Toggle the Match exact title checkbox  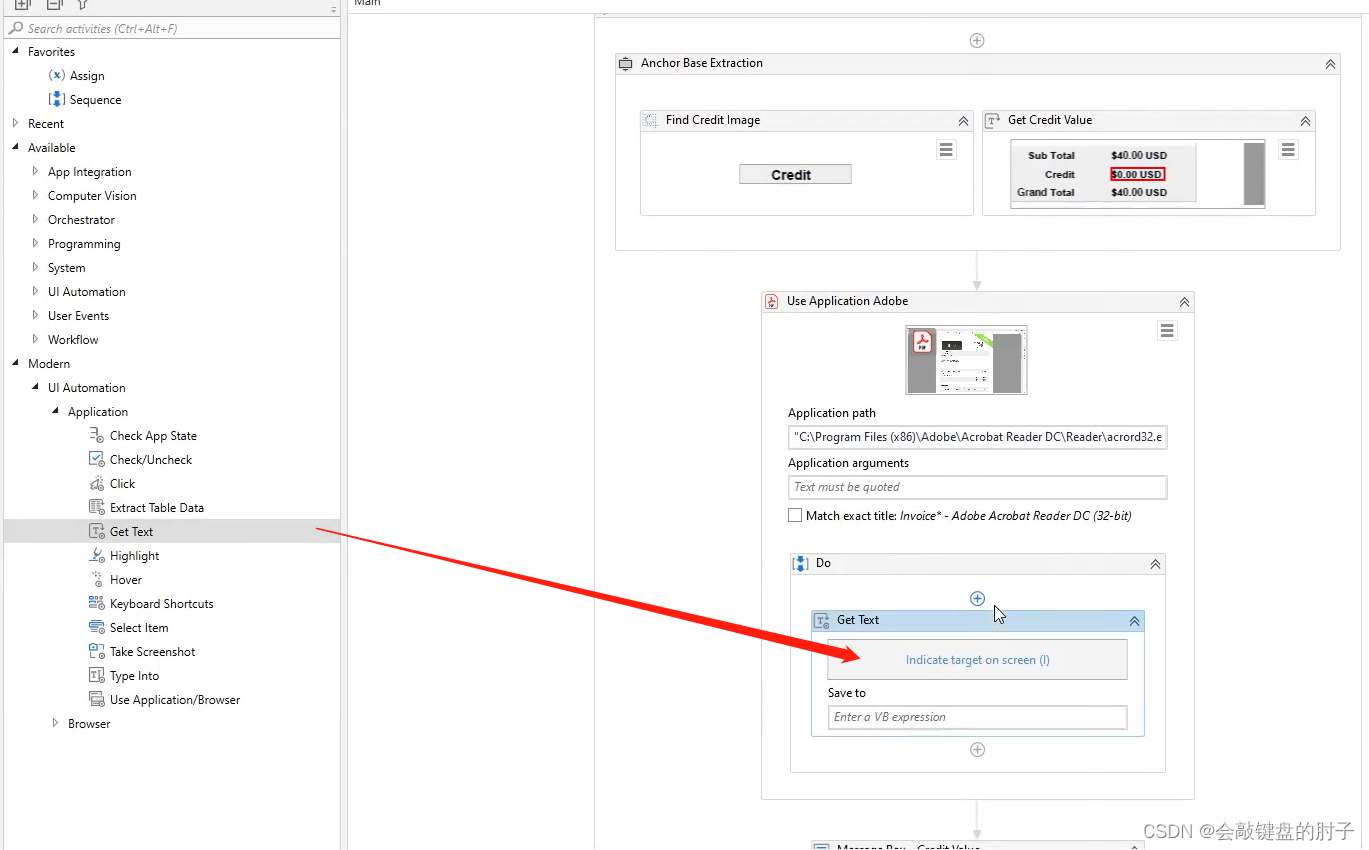coord(795,516)
